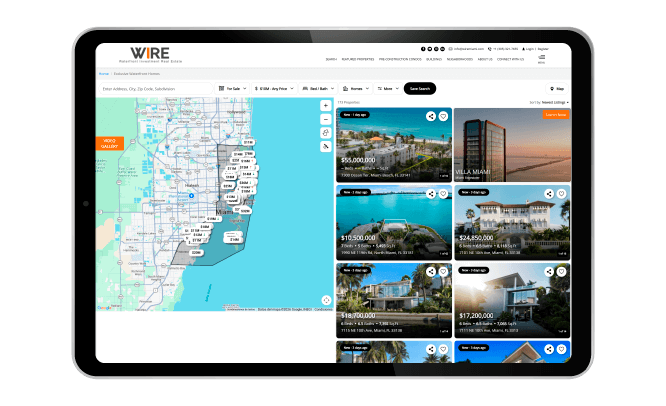
Task: Zoom out on the map
Action: (326, 118)
